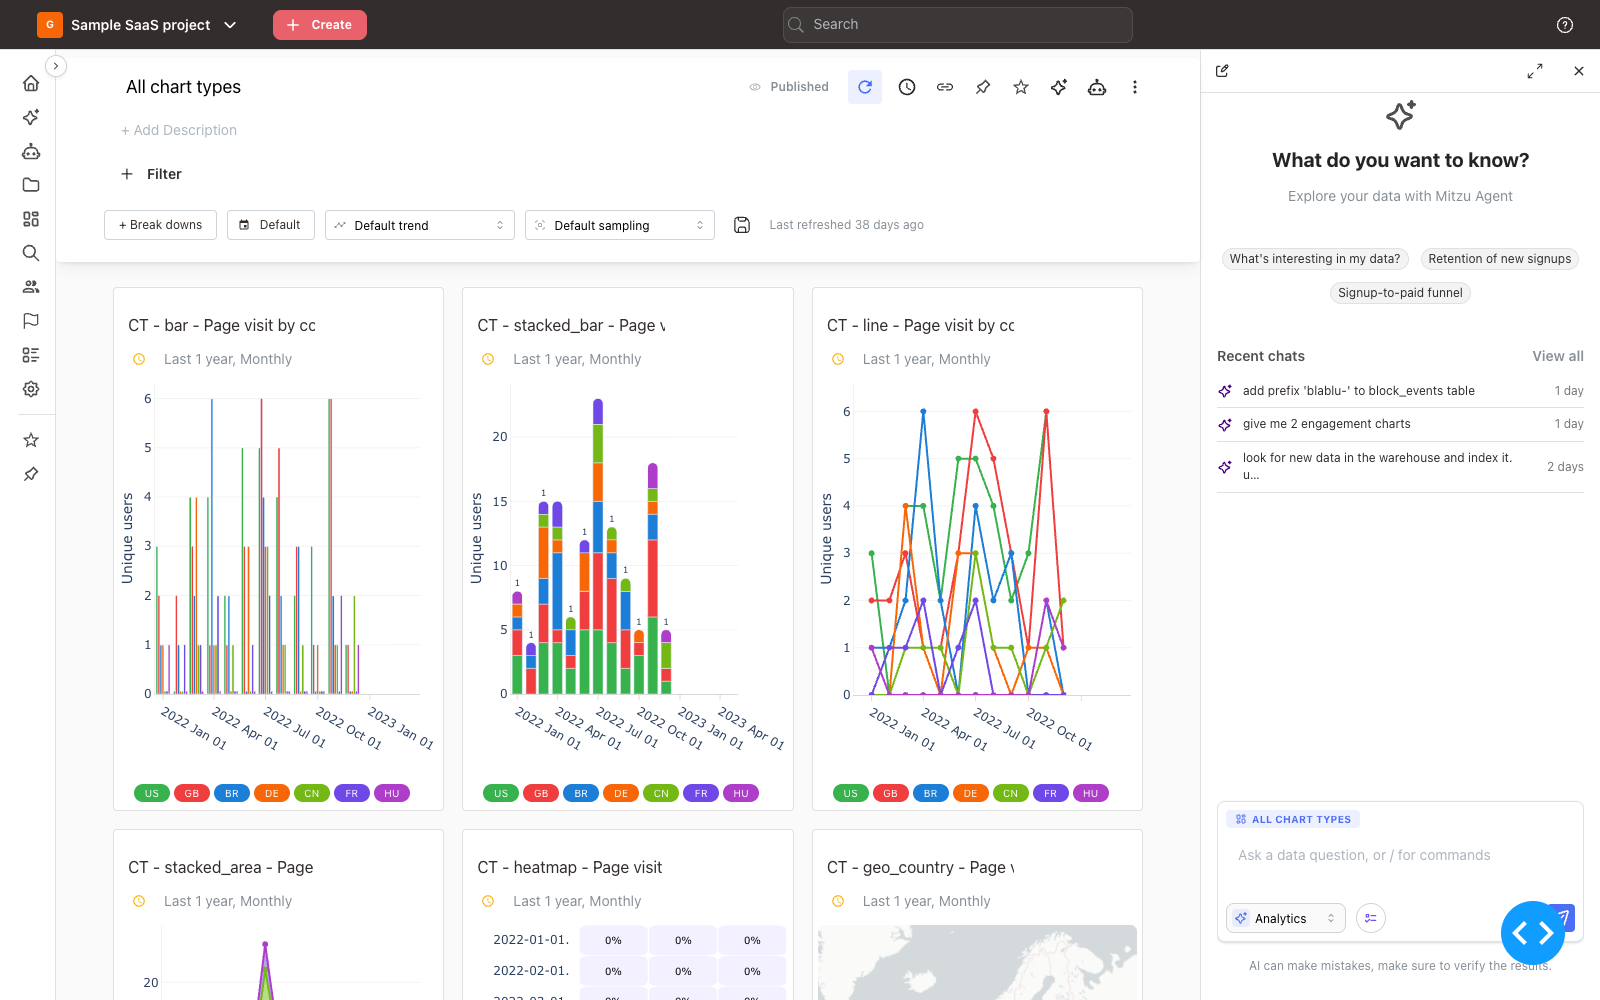Open the three-dot more options menu

point(1135,87)
